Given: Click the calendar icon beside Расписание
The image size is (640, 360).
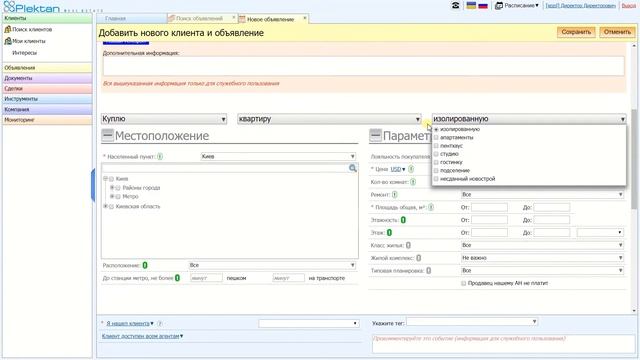Looking at the screenshot, I should (498, 6).
